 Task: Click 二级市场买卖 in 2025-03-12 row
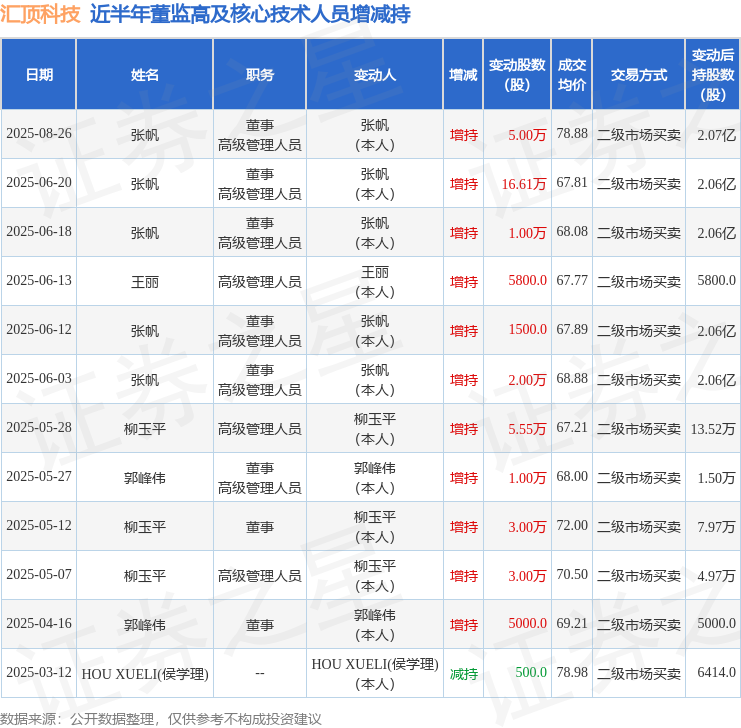pos(638,674)
